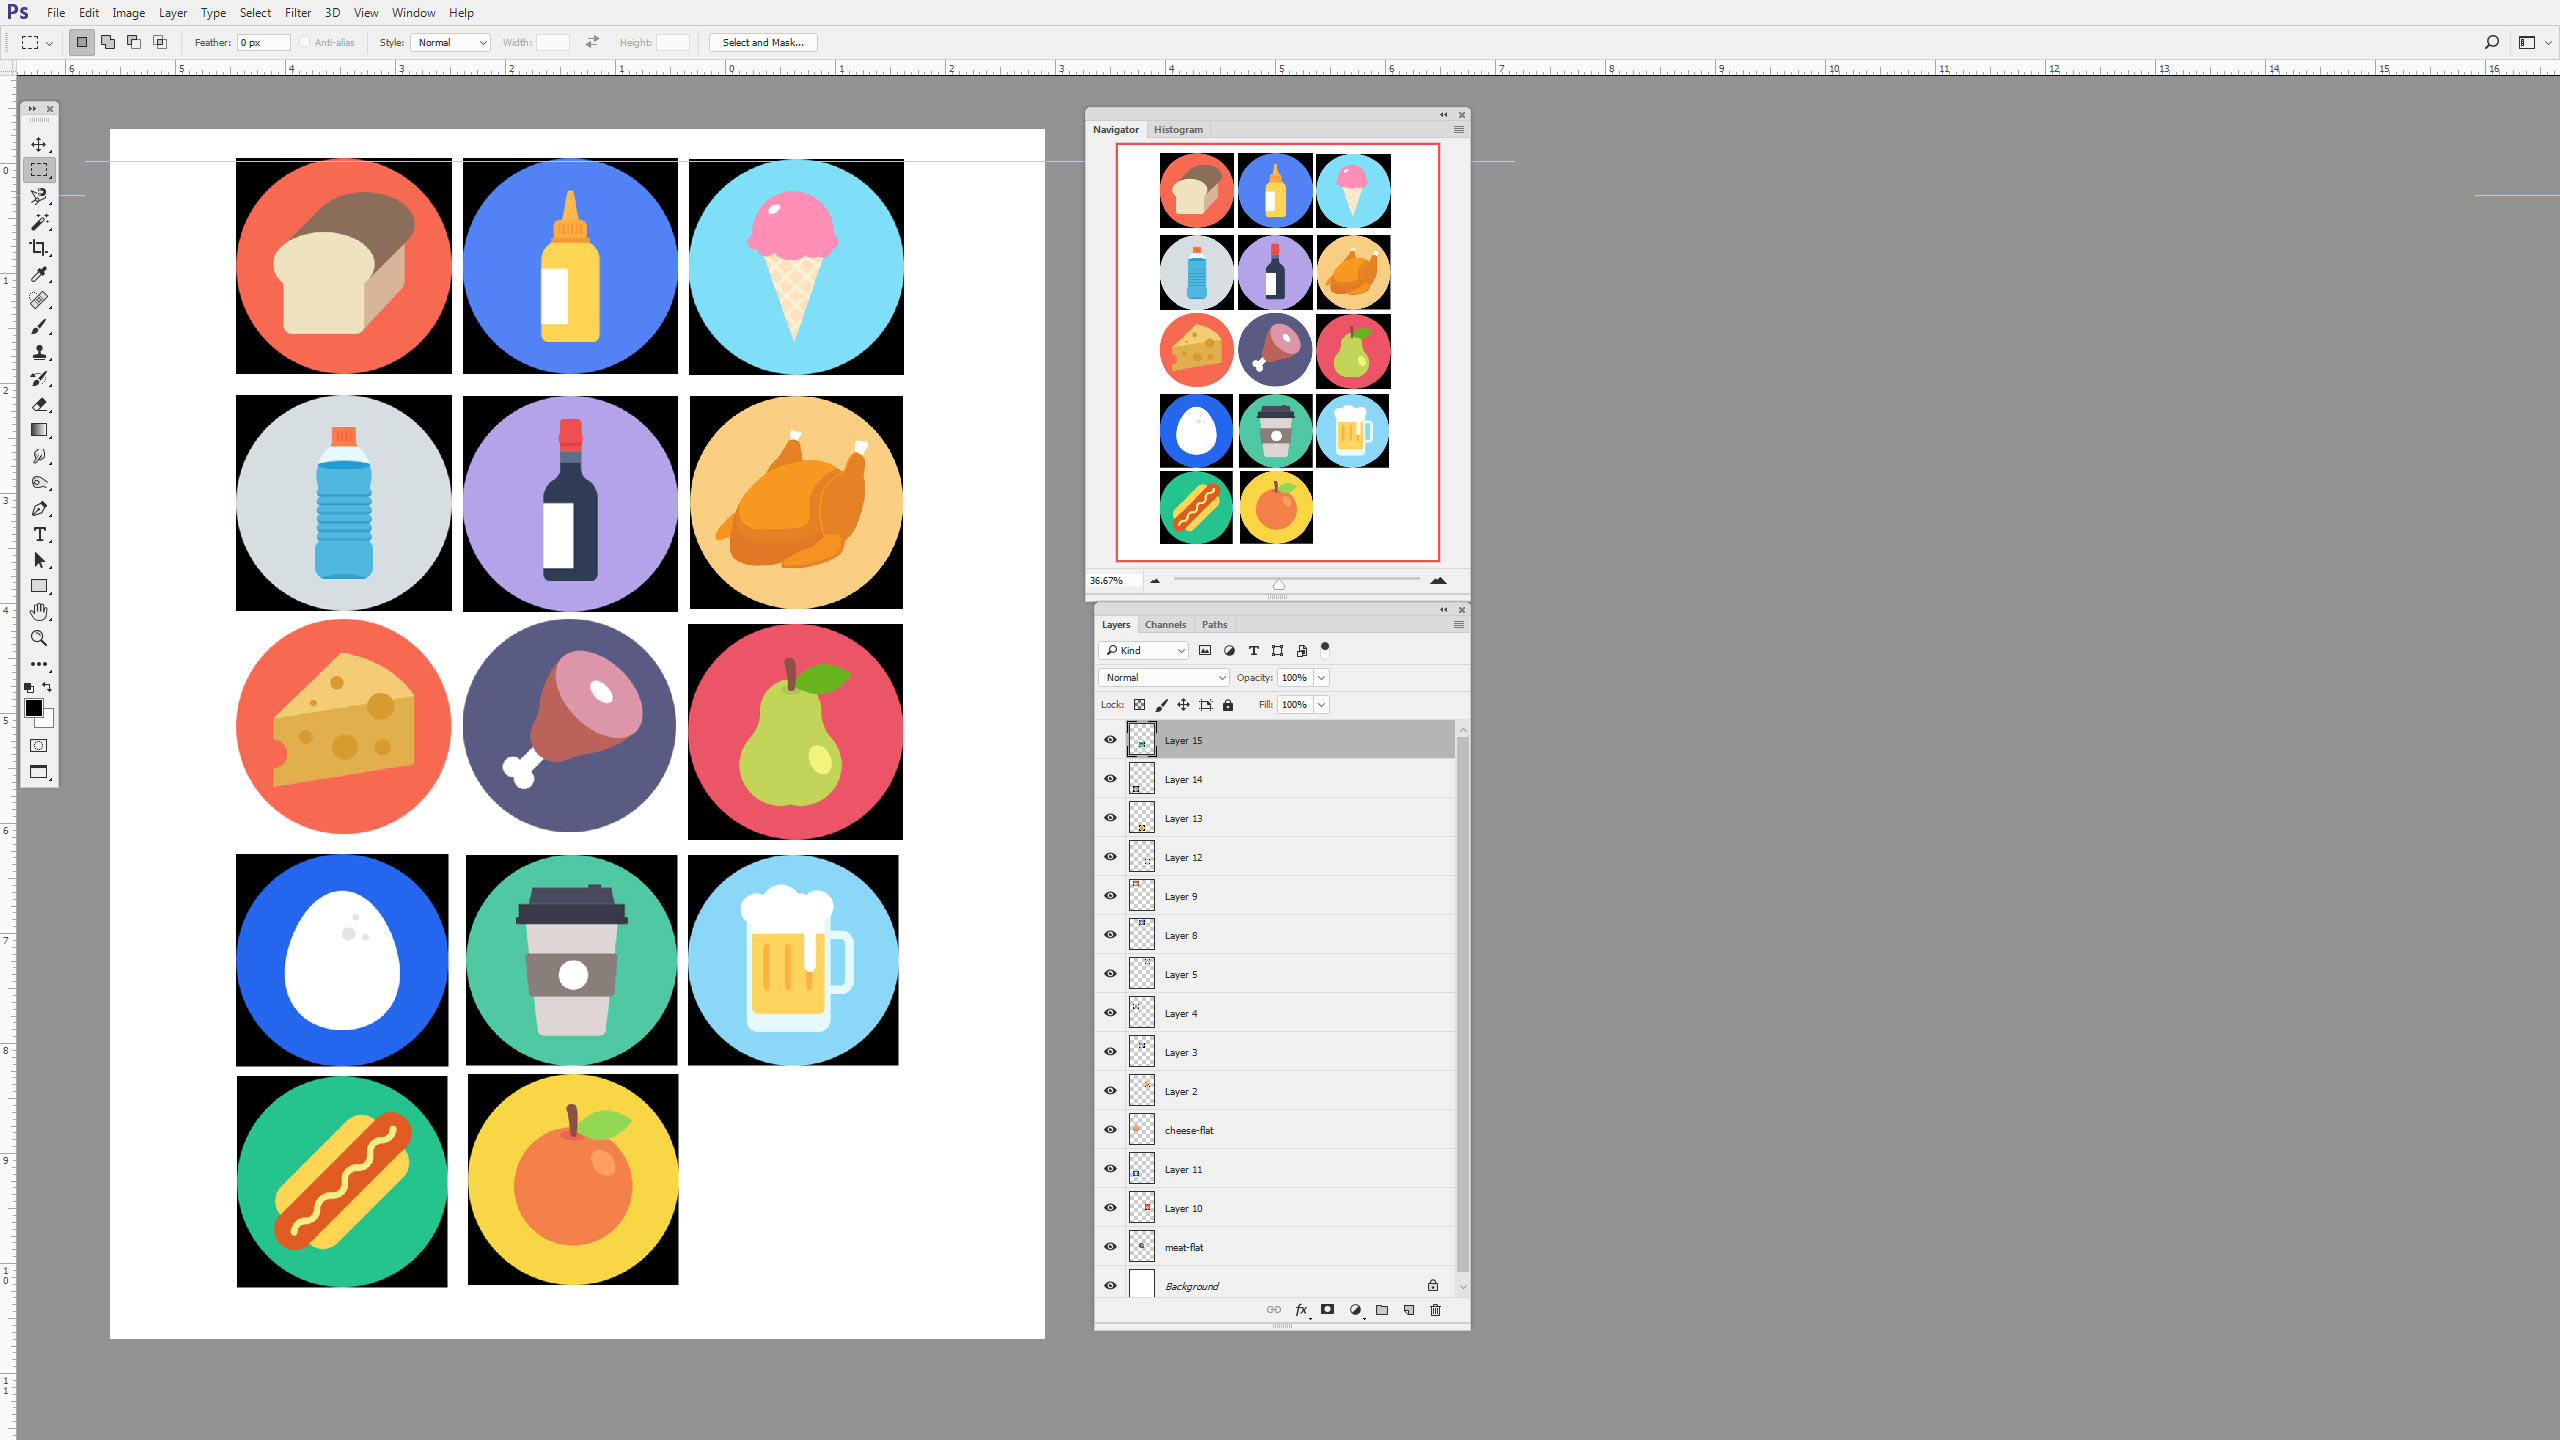Open the Filter menu
Viewport: 2560px width, 1440px height.
(298, 13)
